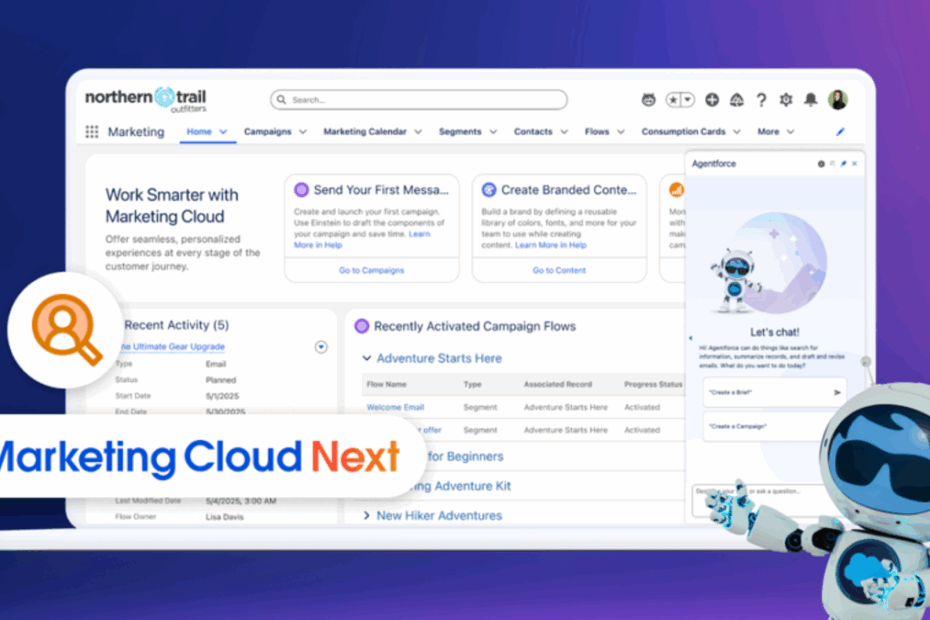This screenshot has height=620, width=930.
Task: Click the magnifier icon in search bar
Action: [281, 100]
